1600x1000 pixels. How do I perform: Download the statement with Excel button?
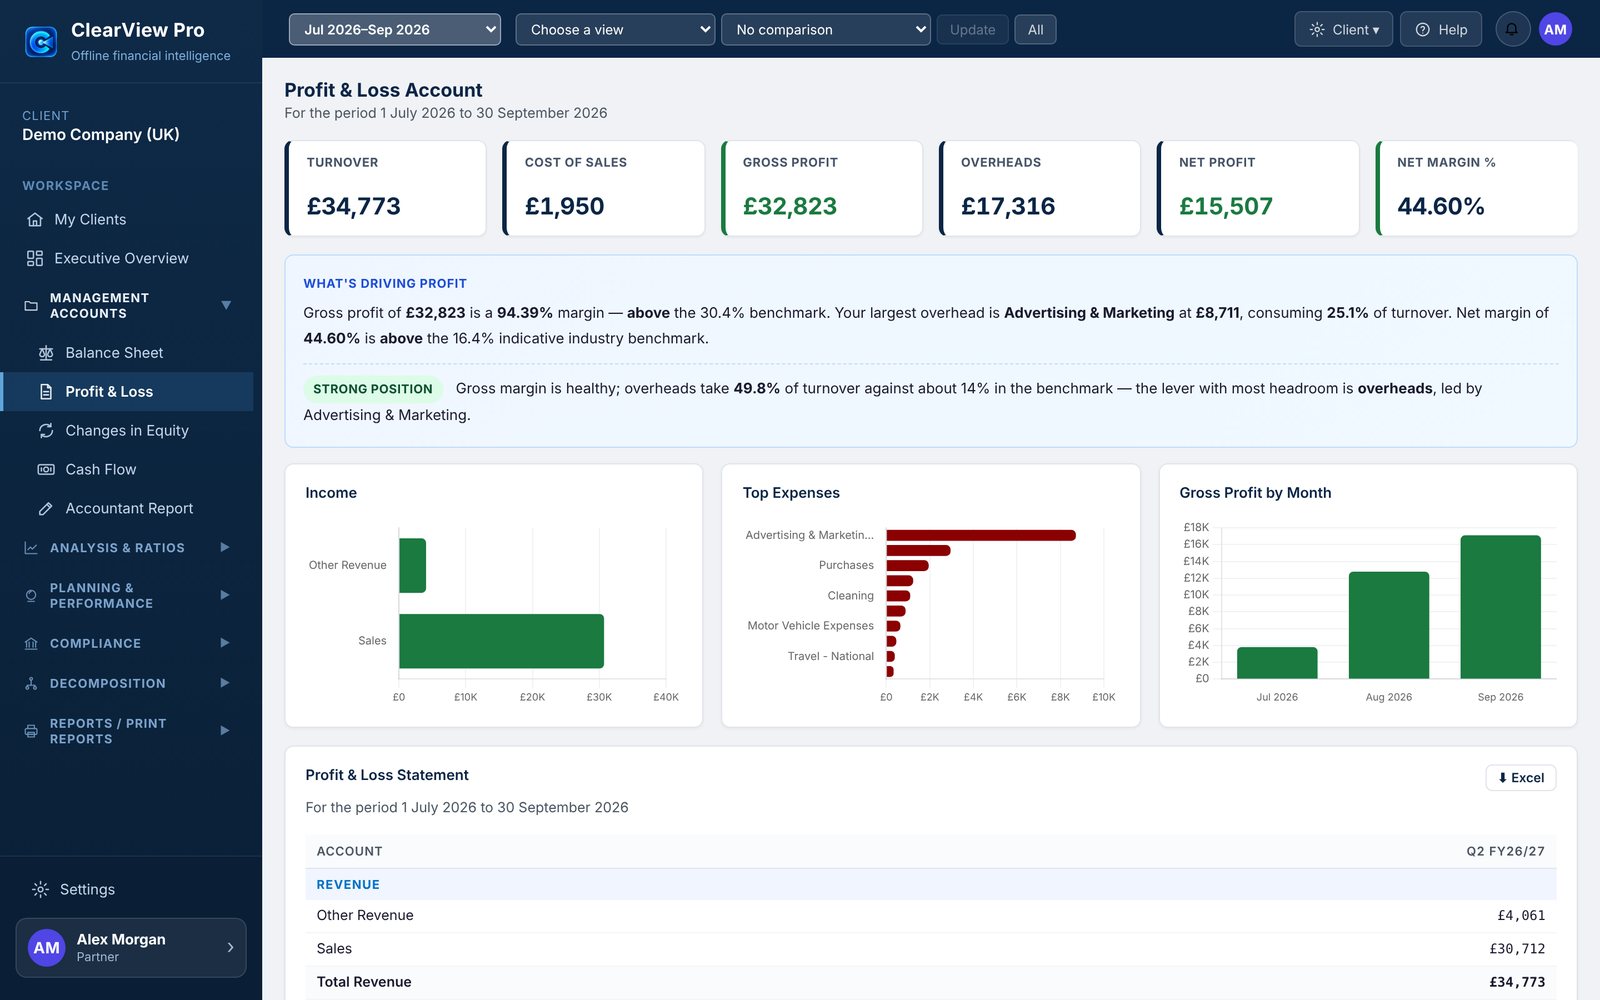pyautogui.click(x=1521, y=778)
